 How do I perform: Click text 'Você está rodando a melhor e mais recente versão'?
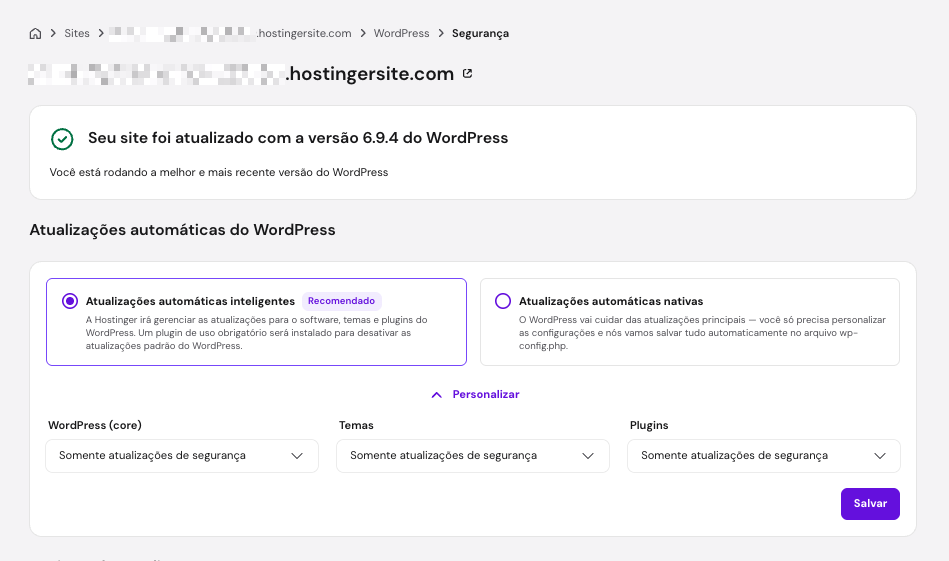pos(181,172)
